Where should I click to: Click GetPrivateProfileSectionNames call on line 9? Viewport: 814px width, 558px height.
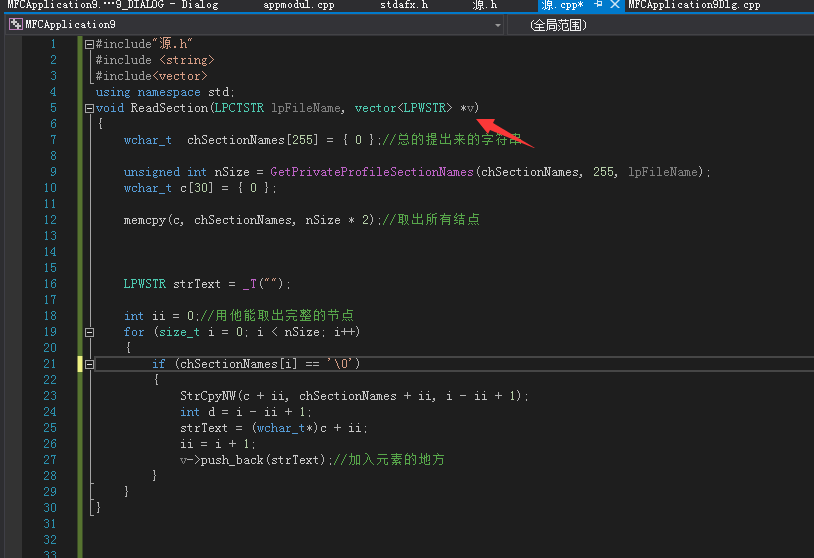[x=372, y=172]
